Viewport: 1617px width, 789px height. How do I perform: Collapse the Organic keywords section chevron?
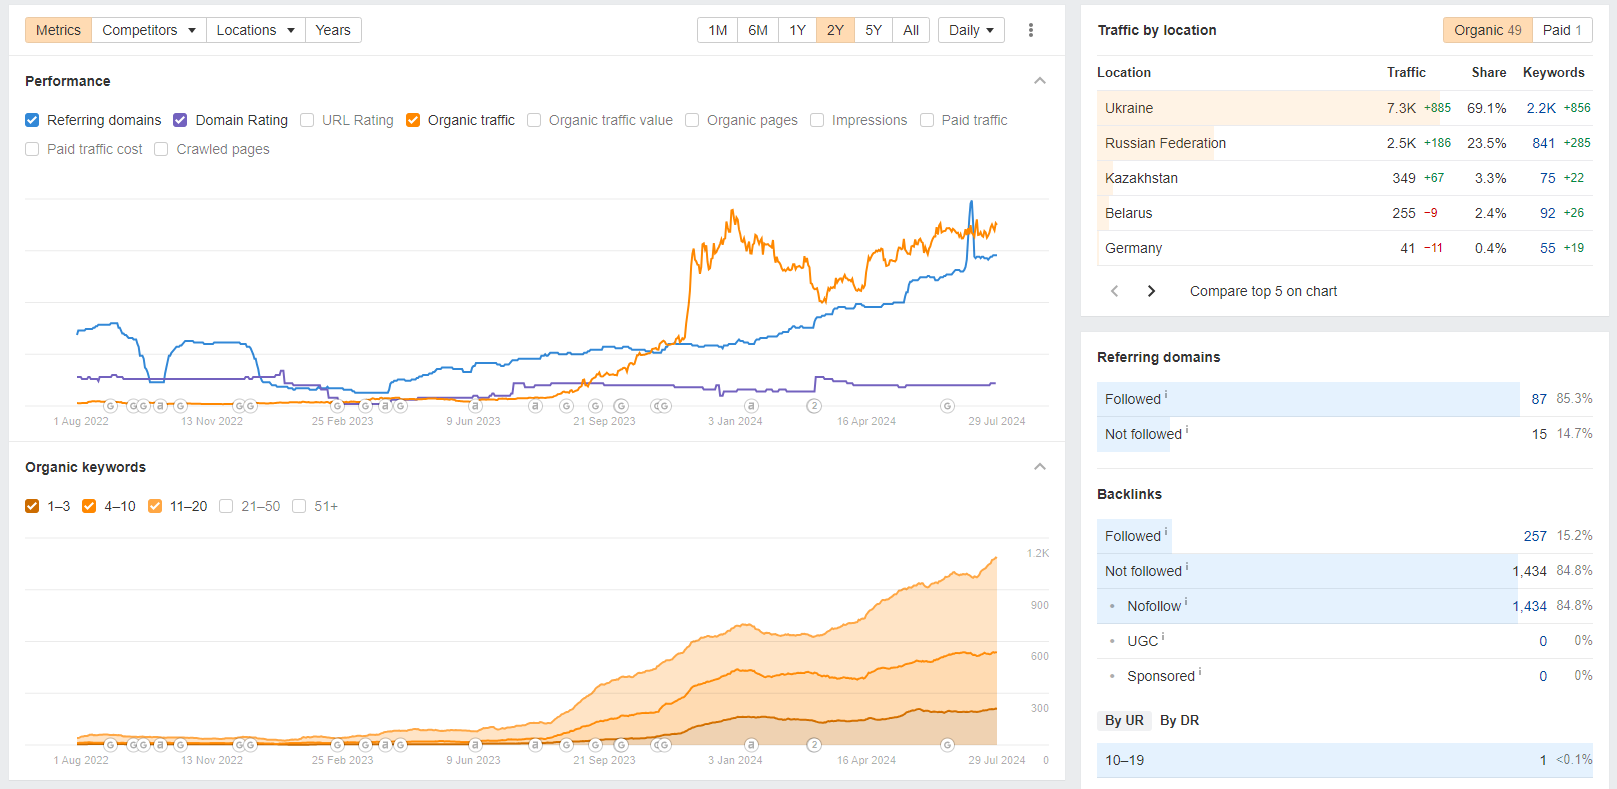[1040, 467]
